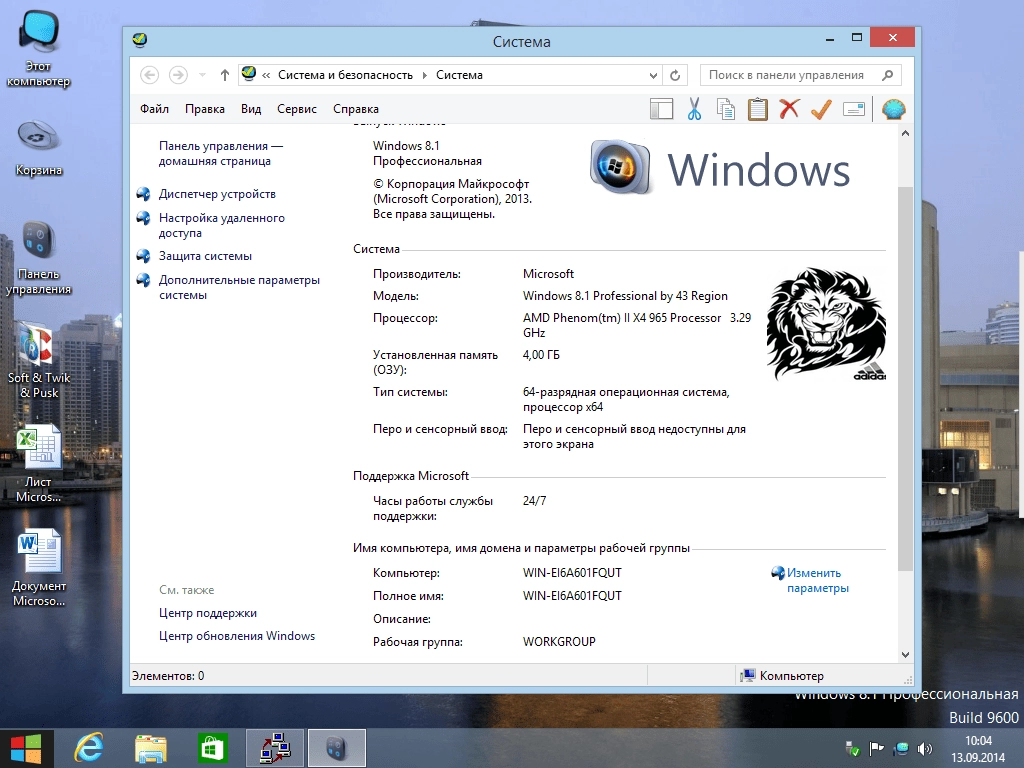Toggle the preview pane layout icon
Viewport: 1024px width, 768px height.
coord(662,109)
